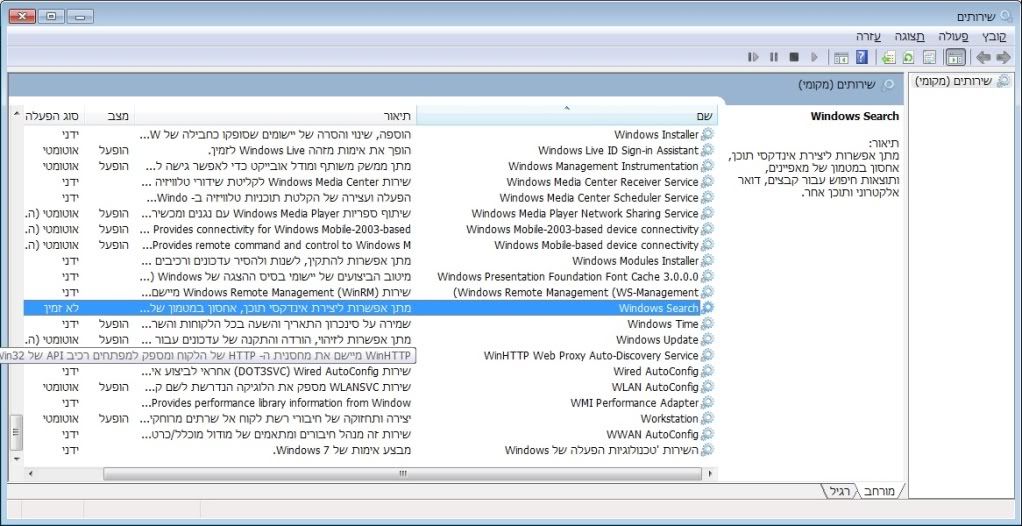Select the WWAN AutoConfig service name

[652, 434]
